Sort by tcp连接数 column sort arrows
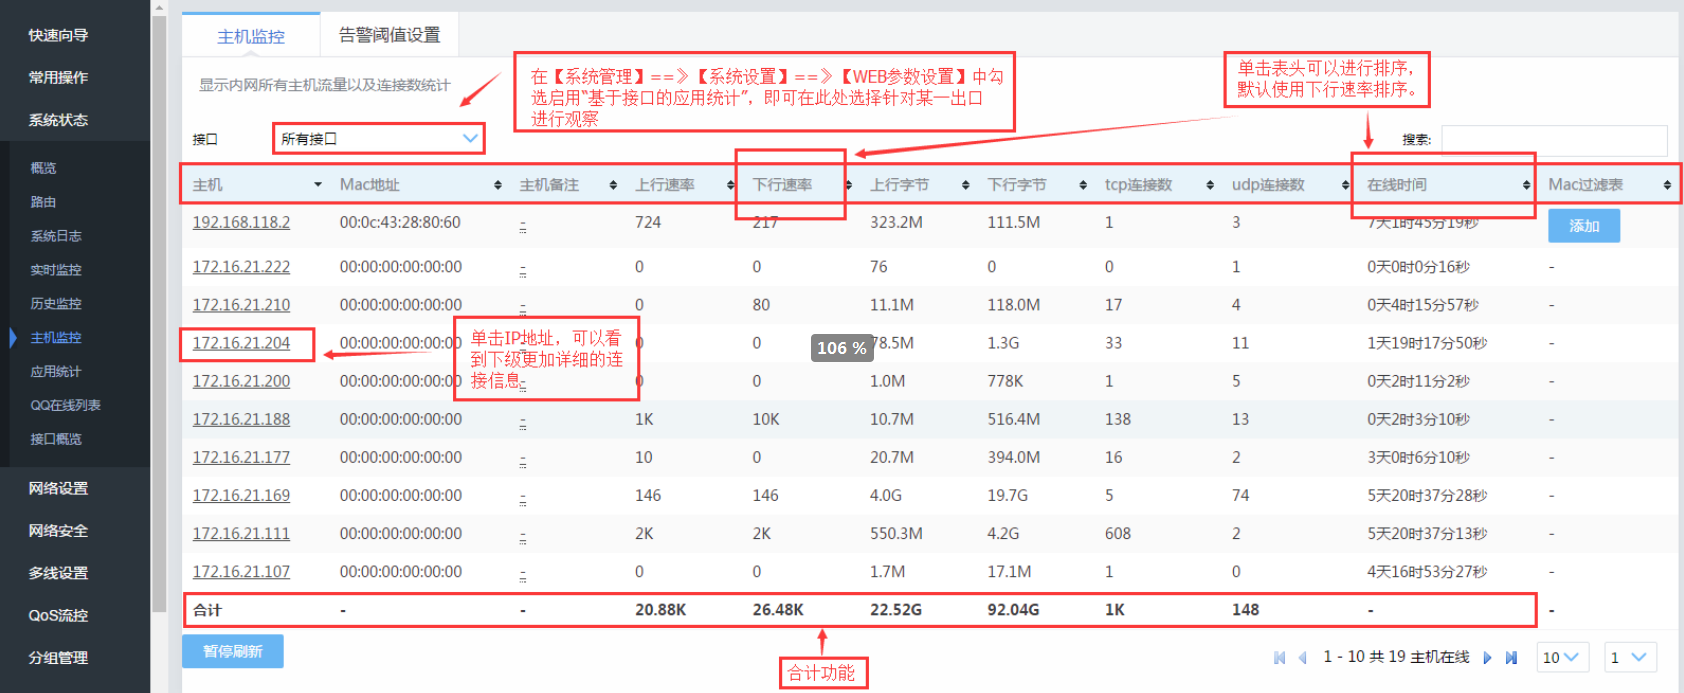Viewport: 1684px width, 693px height. coord(1210,185)
